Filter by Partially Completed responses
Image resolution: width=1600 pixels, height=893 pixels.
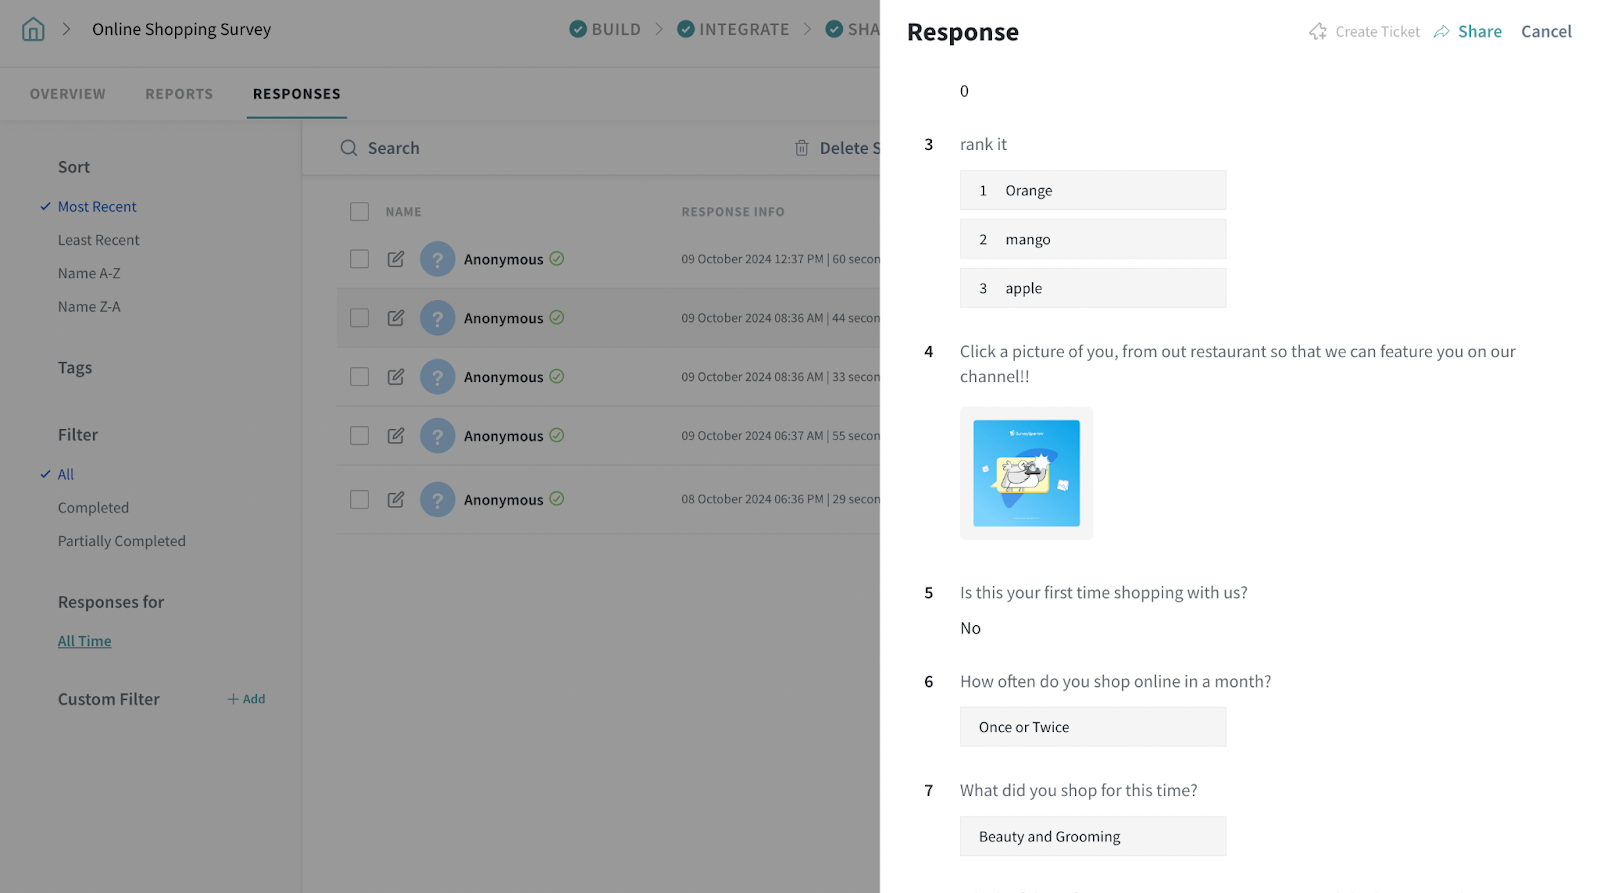pos(122,541)
